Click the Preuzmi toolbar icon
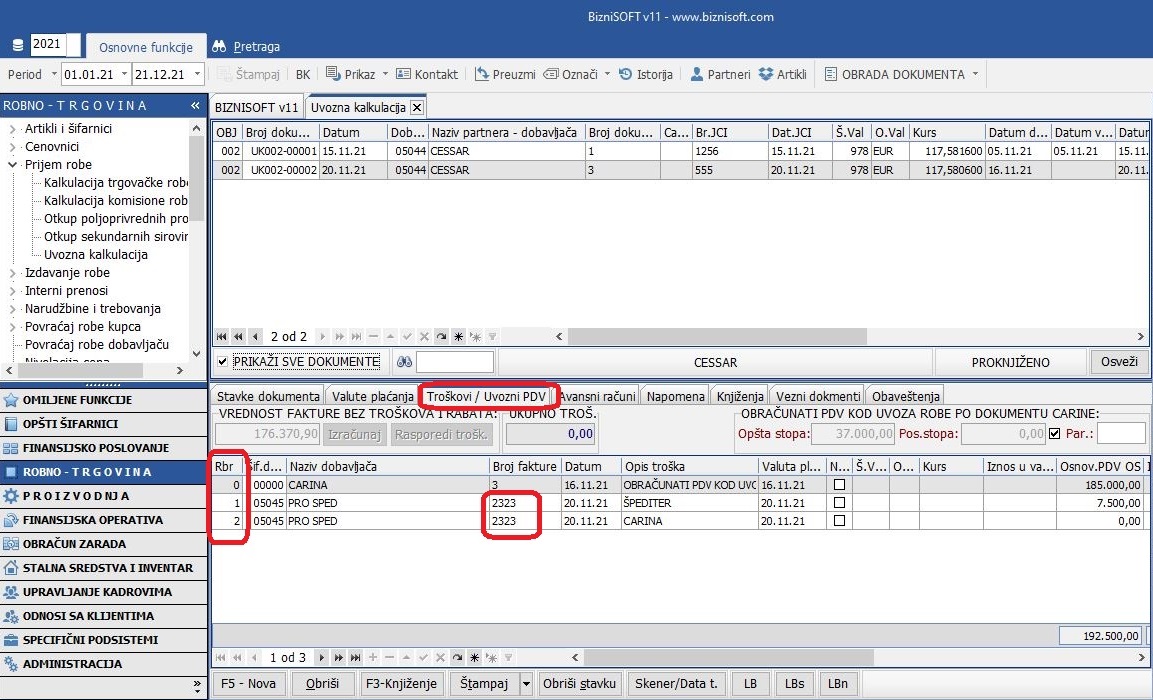Viewport: 1153px width, 700px height. pyautogui.click(x=482, y=75)
